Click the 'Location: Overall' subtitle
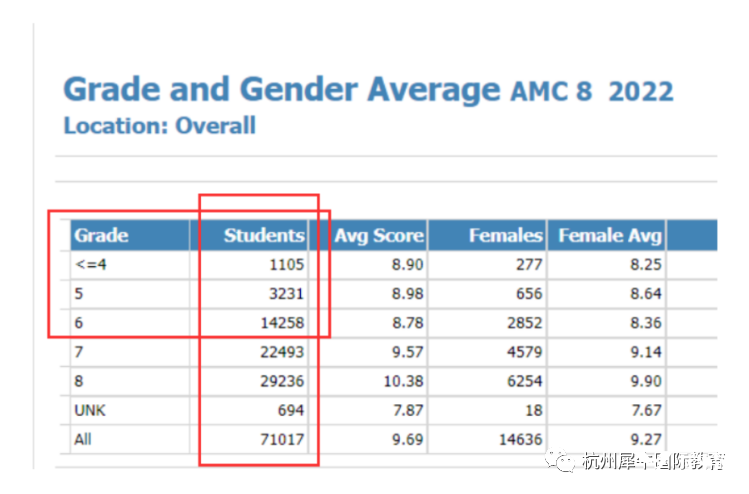 tap(160, 126)
